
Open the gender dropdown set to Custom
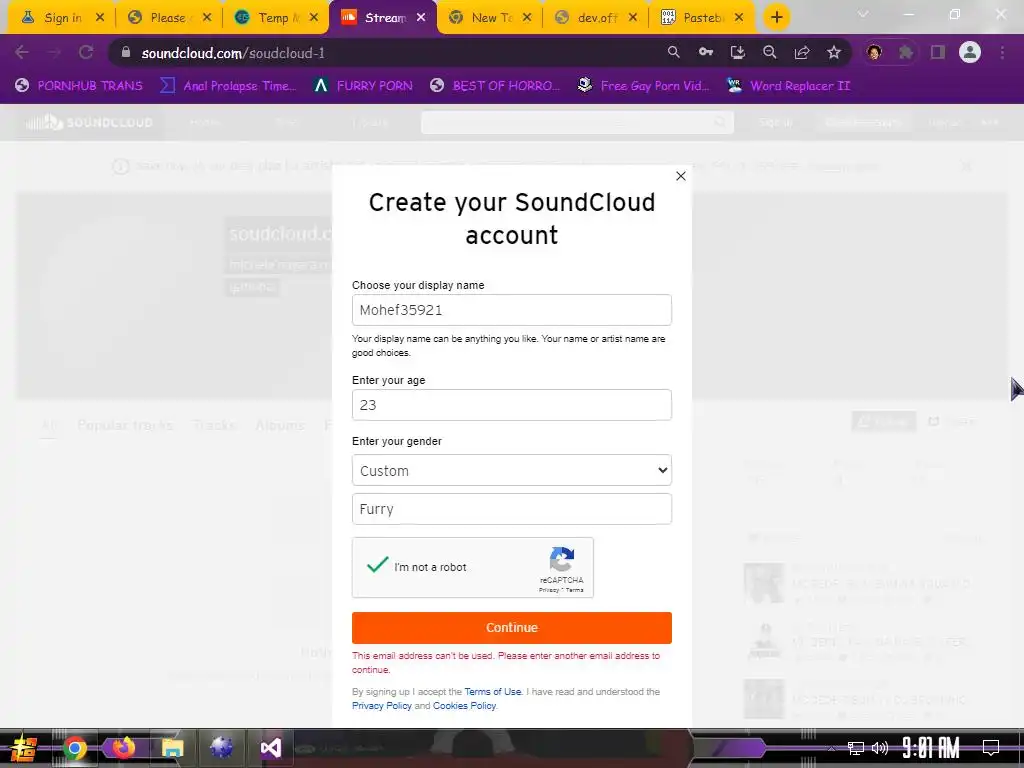click(511, 470)
